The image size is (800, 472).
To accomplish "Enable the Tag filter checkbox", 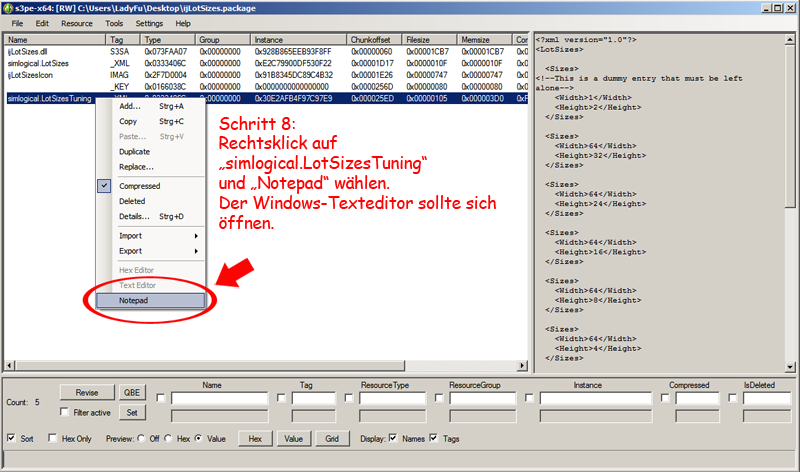I will click(281, 398).
